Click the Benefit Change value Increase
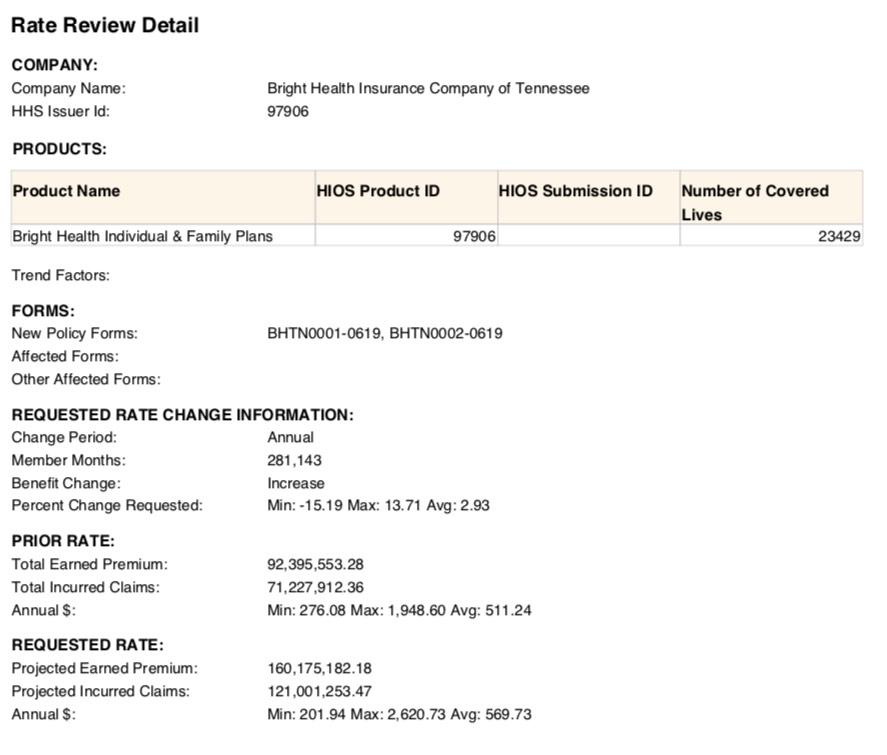The height and width of the screenshot is (755, 887). 296,483
